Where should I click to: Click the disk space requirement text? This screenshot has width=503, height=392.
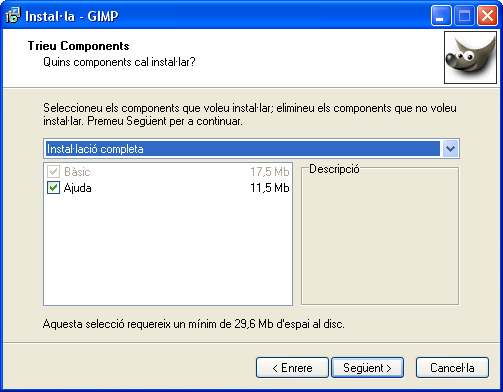(194, 324)
